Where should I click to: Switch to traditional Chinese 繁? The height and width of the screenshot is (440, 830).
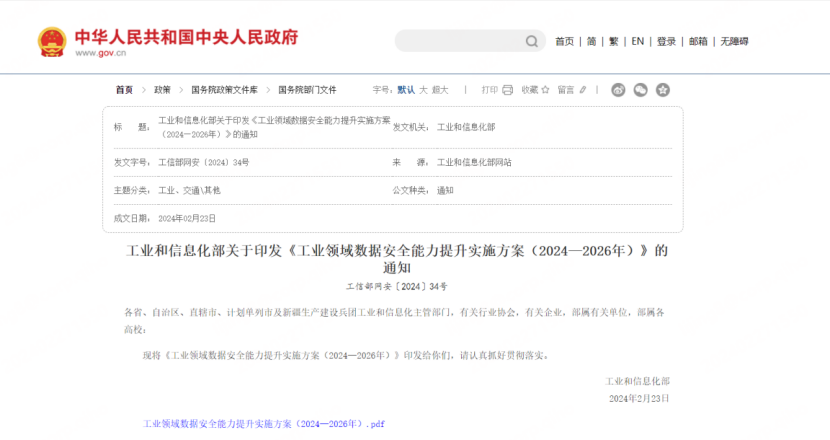tap(614, 41)
